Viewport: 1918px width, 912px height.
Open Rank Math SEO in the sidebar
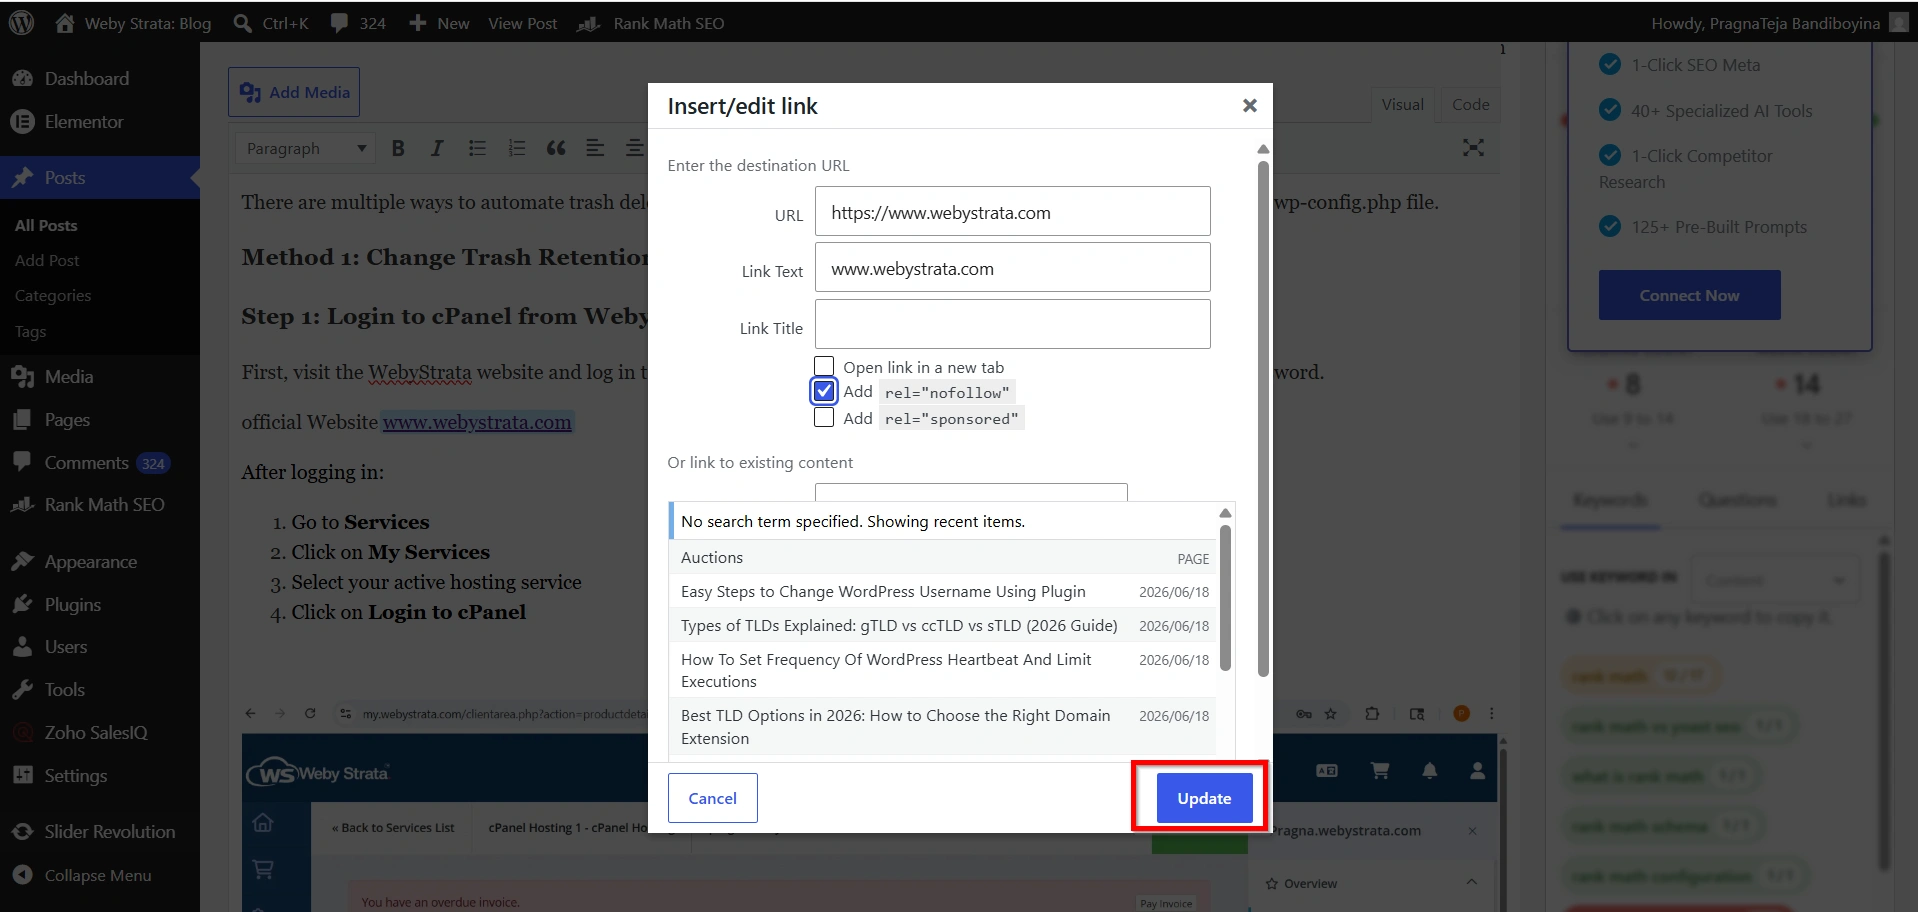pyautogui.click(x=104, y=505)
